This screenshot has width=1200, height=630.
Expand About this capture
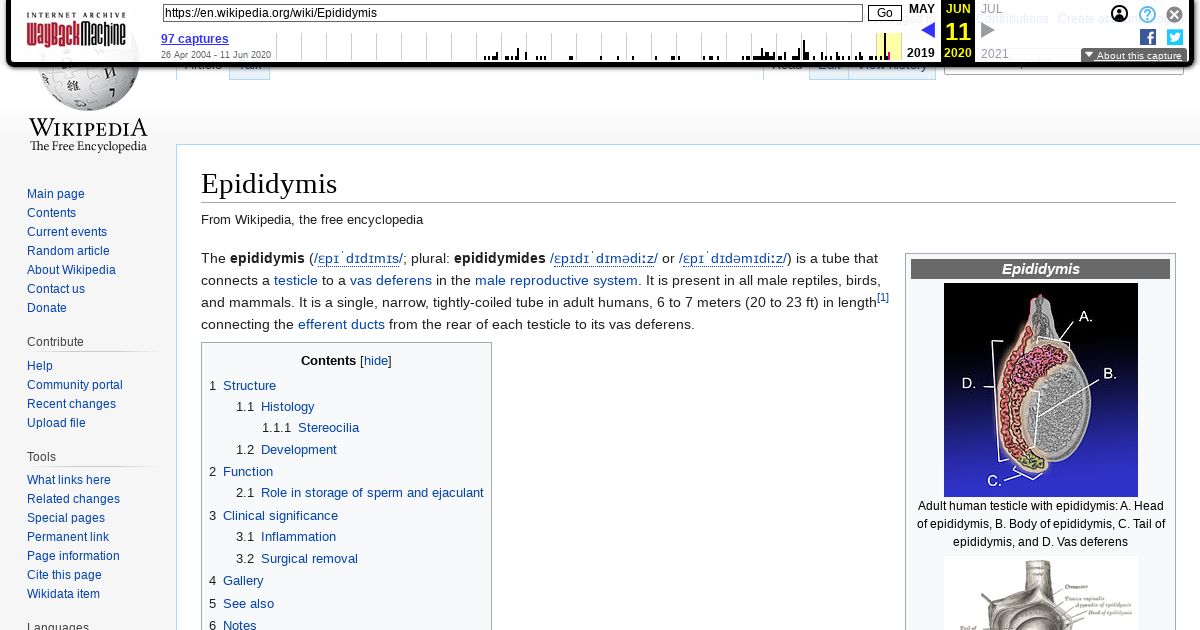[x=1133, y=56]
